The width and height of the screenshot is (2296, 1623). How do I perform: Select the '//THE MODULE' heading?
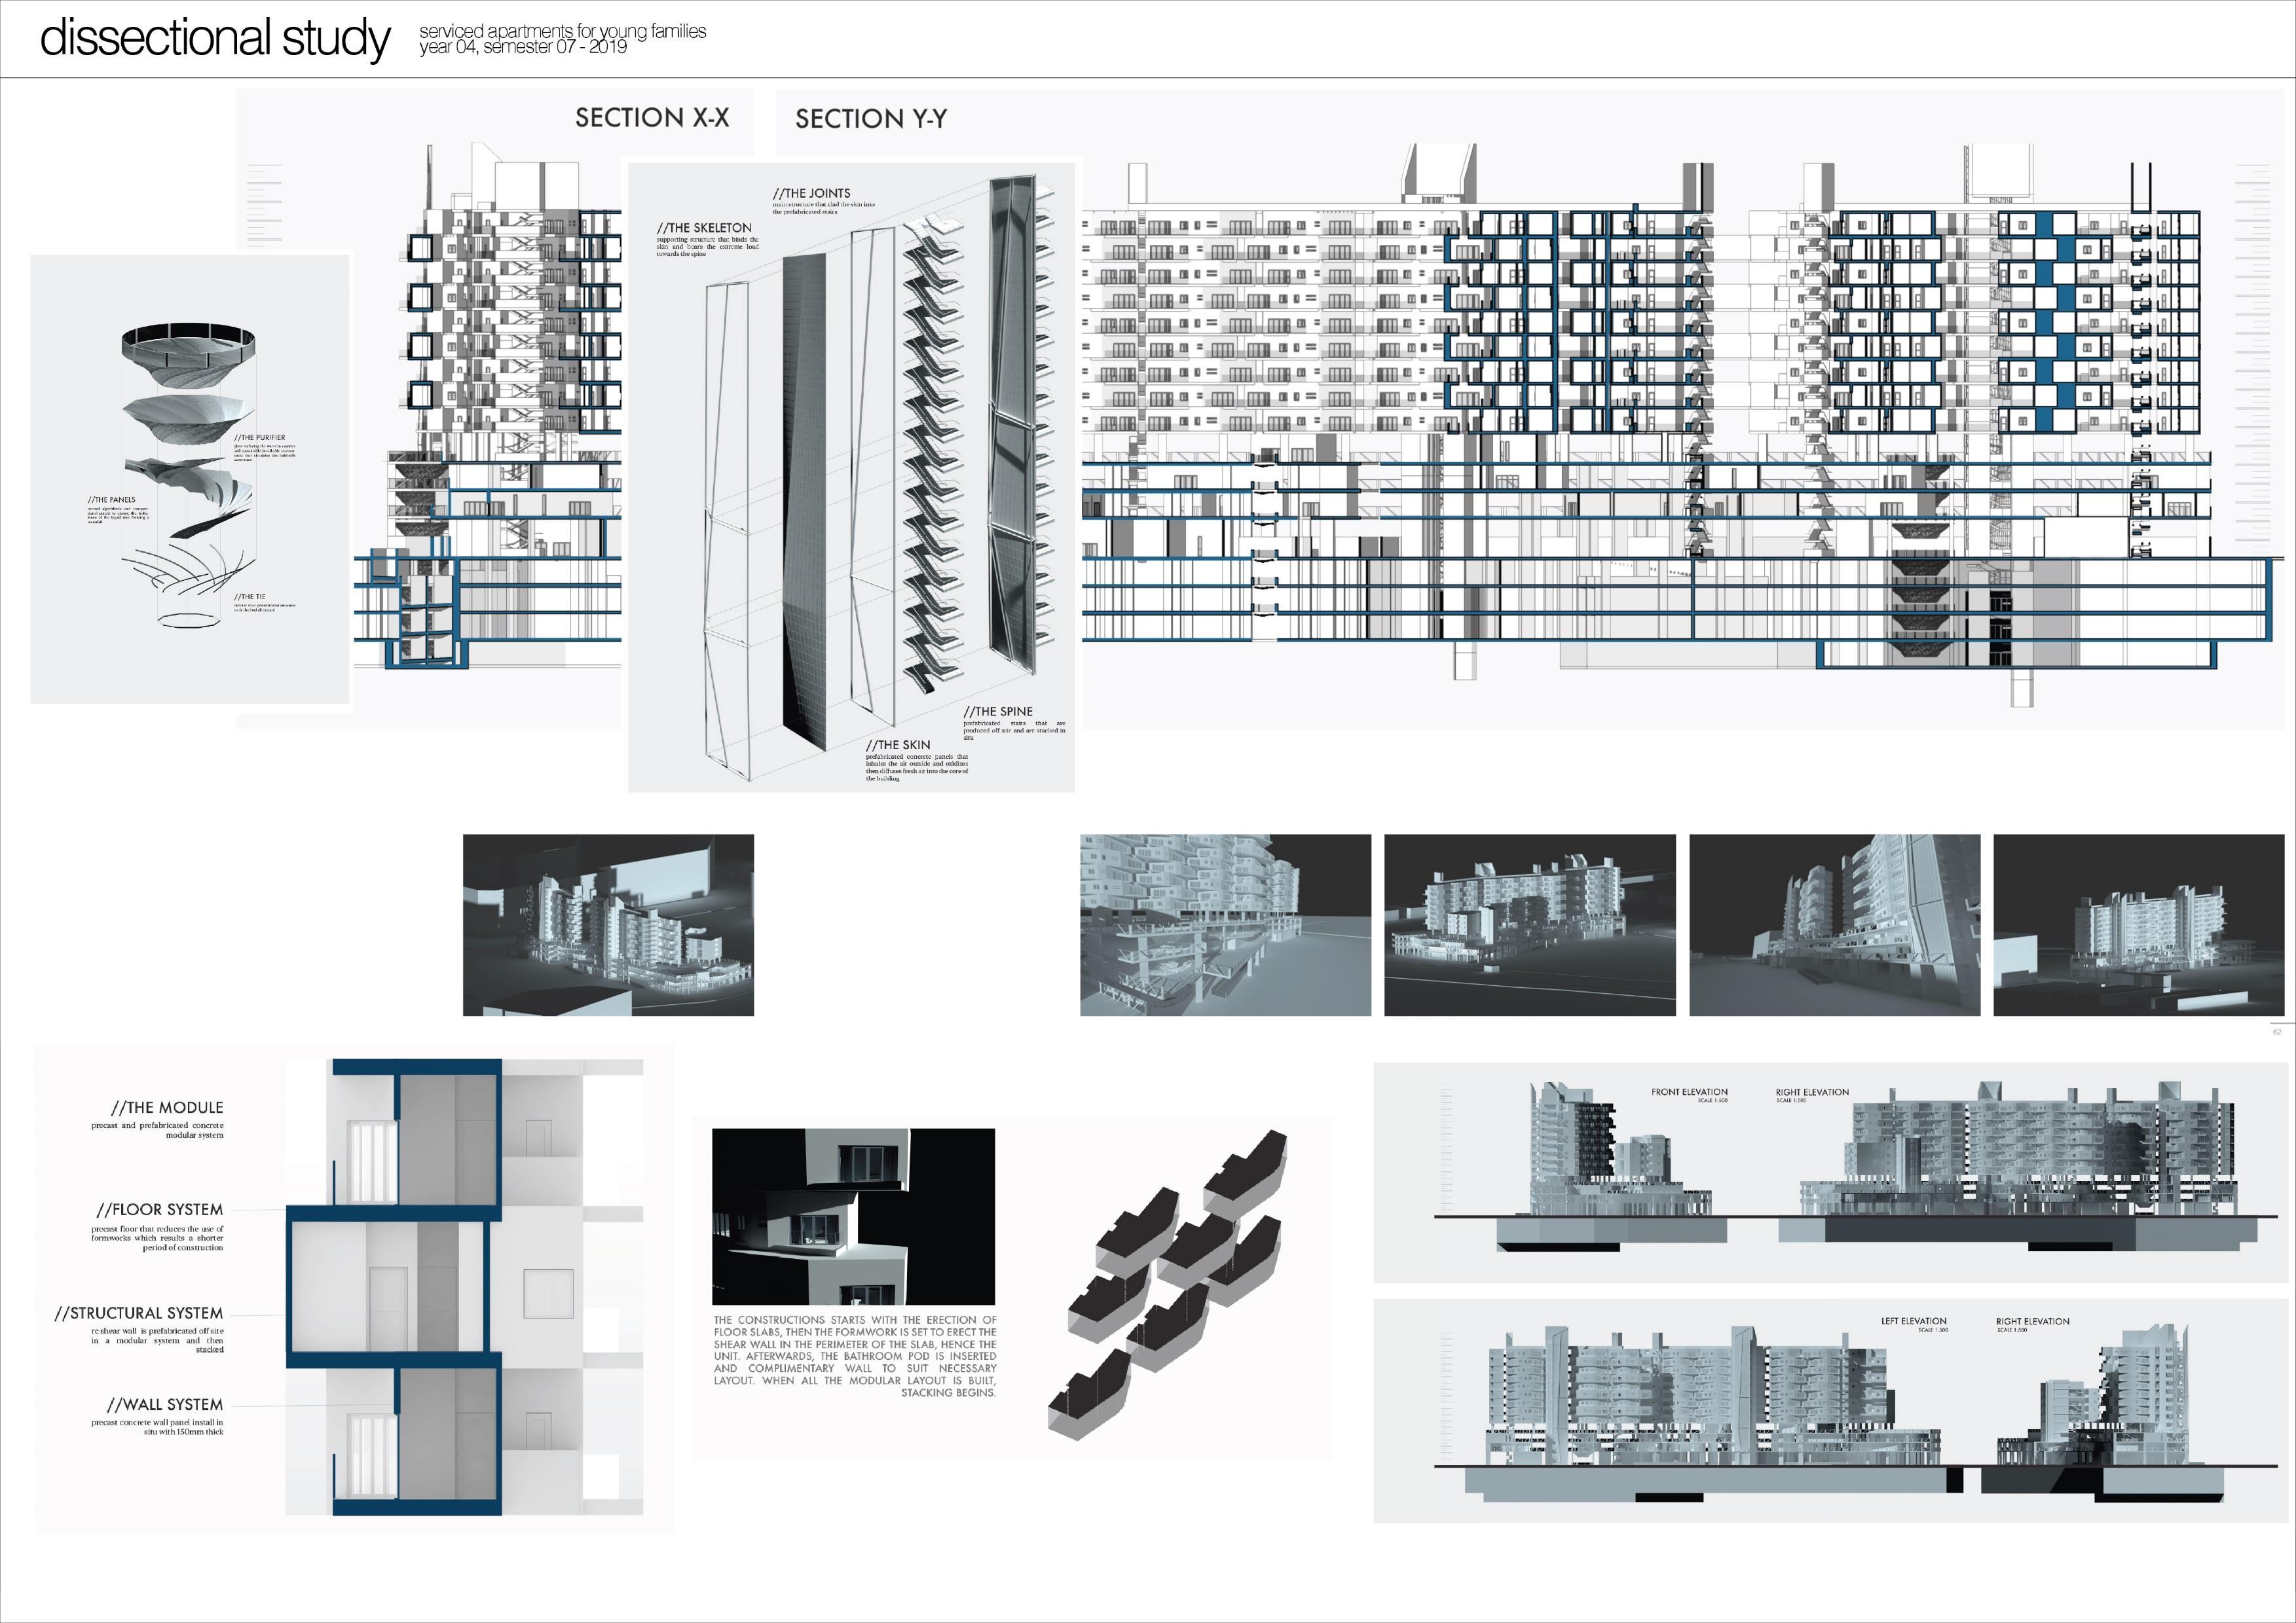(x=167, y=1108)
